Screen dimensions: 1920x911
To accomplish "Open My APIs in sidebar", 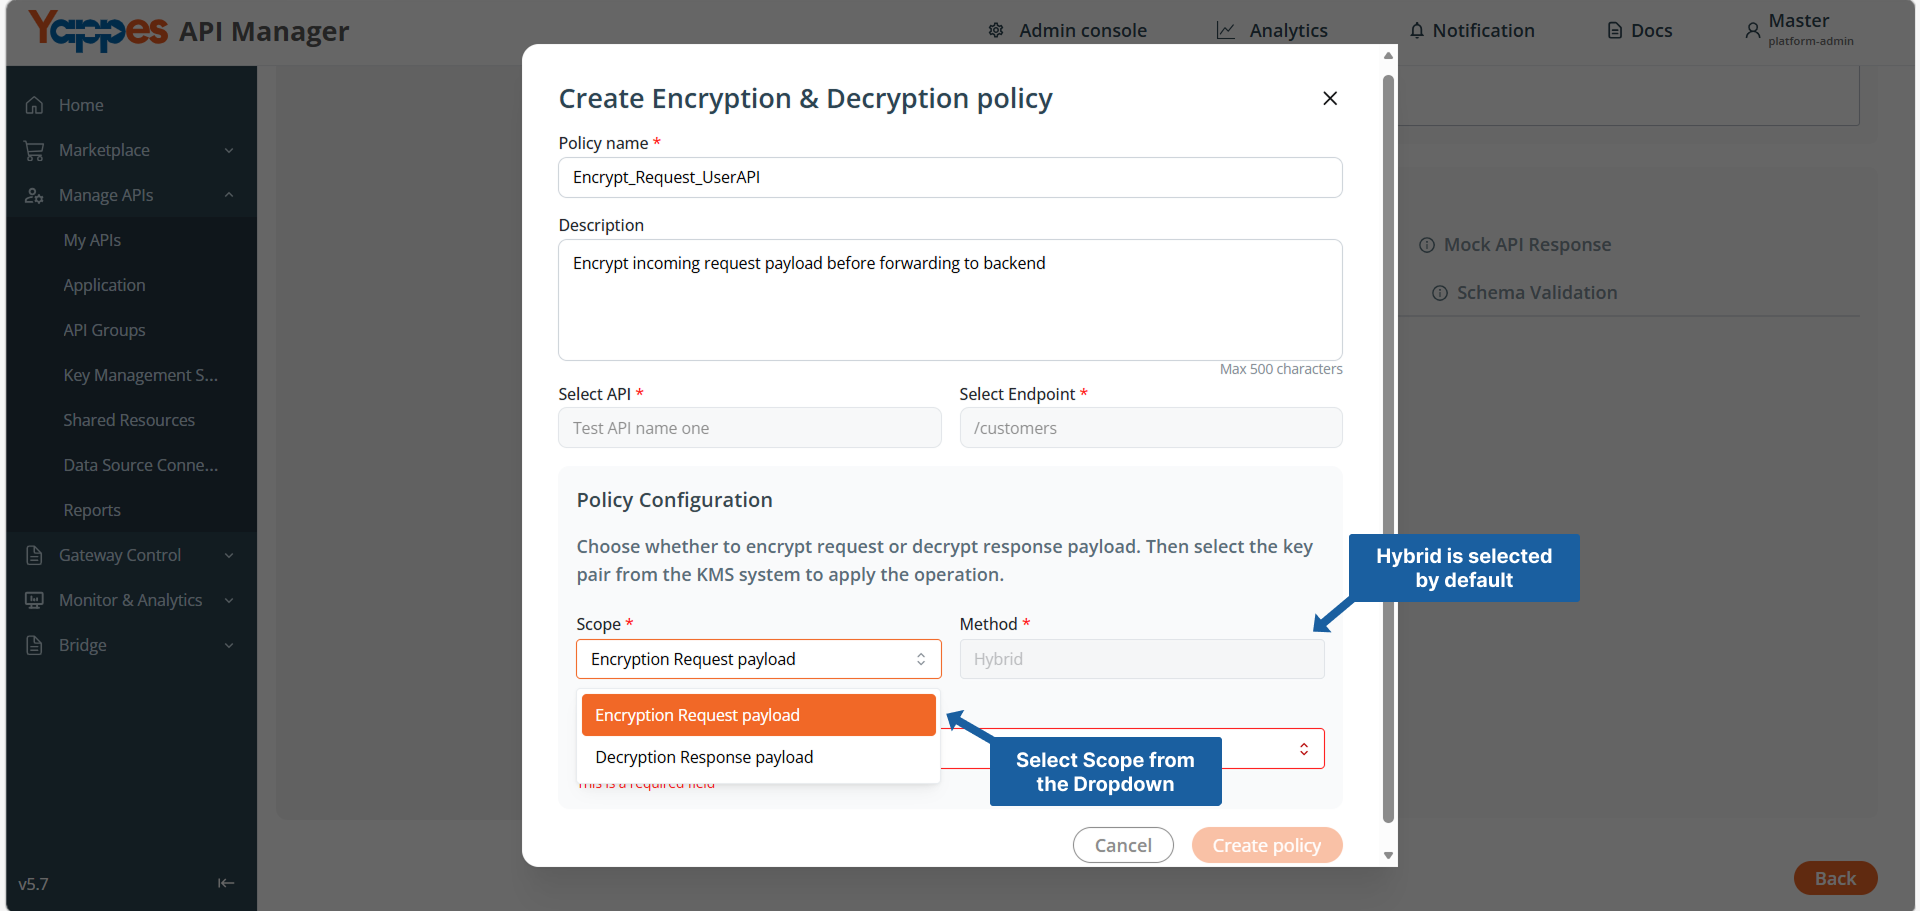I will [92, 240].
